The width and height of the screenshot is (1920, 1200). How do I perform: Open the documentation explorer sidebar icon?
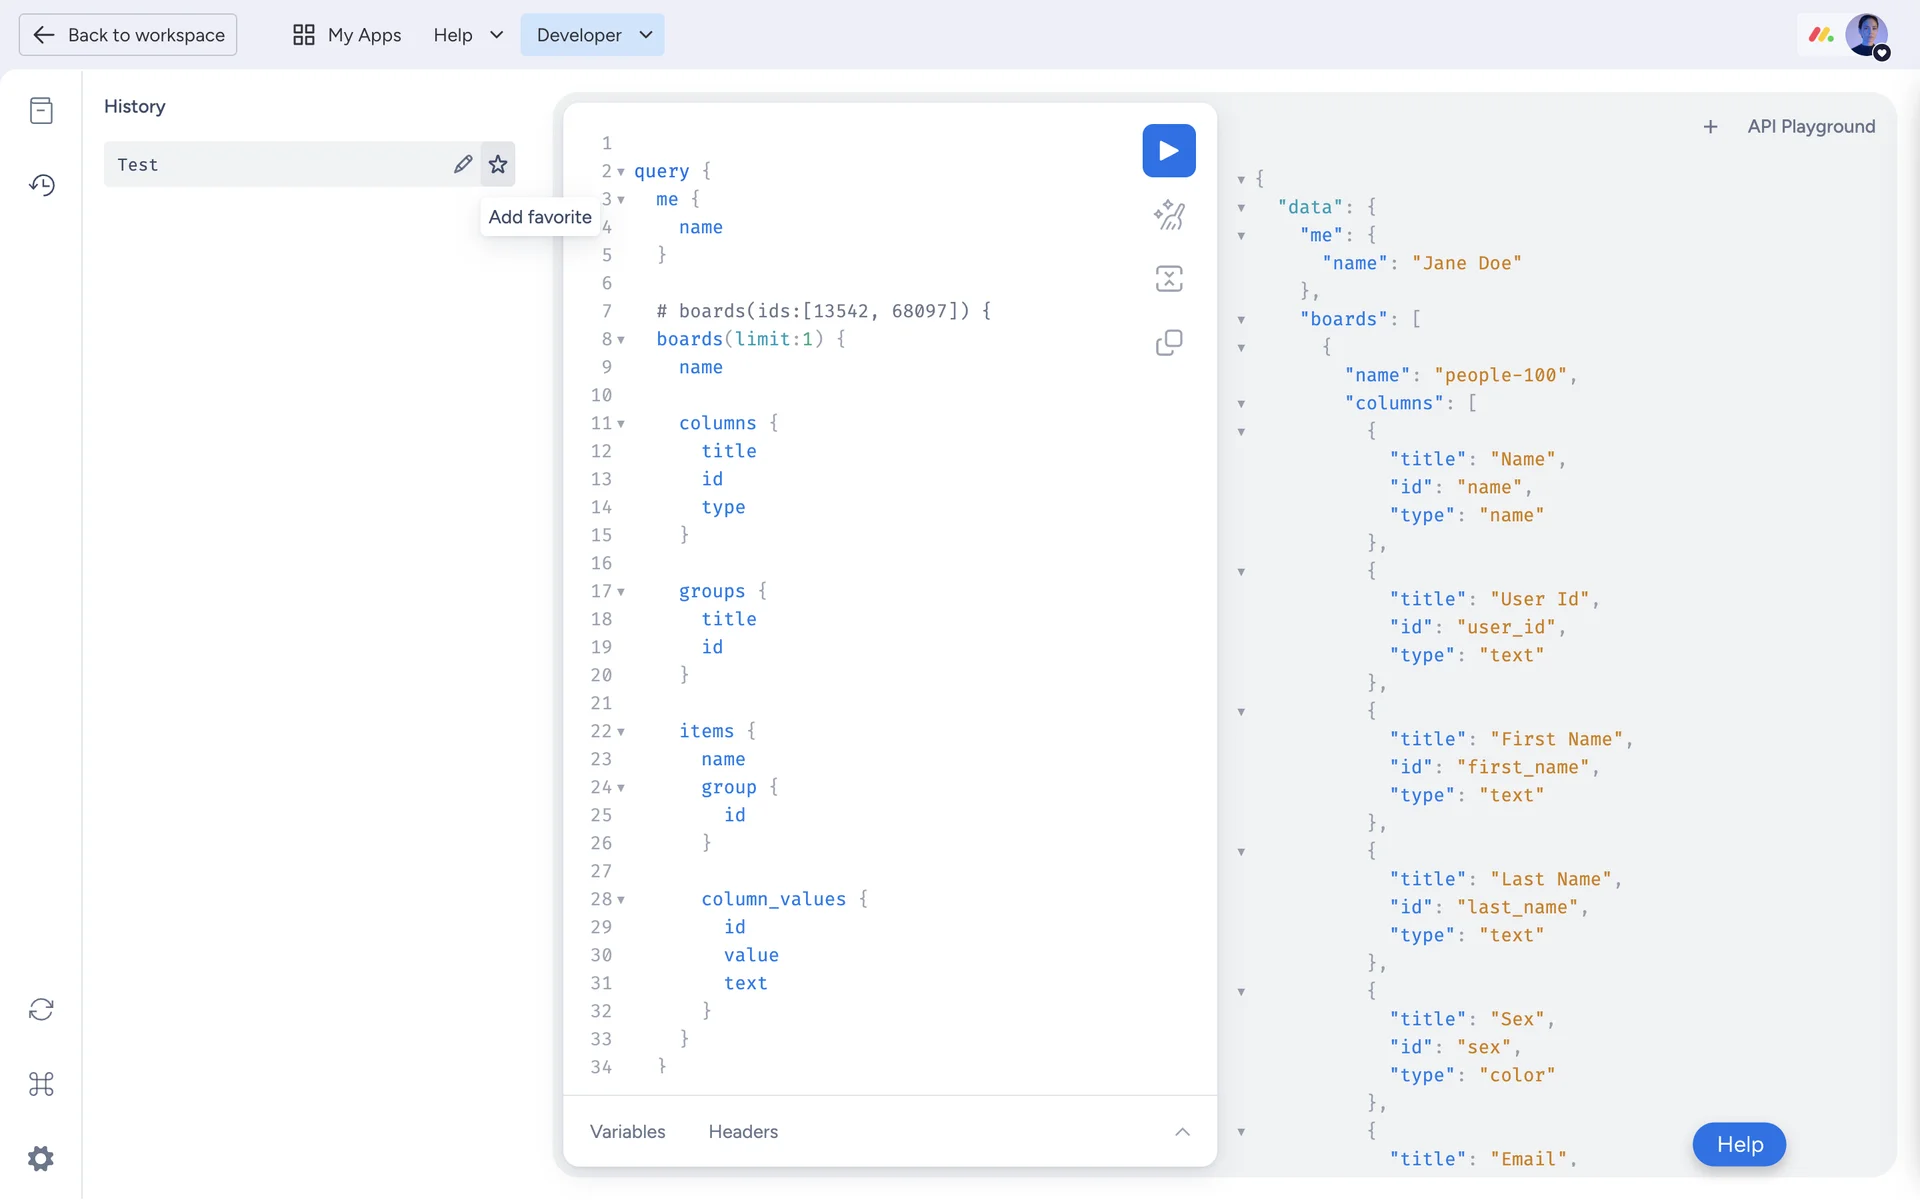(x=41, y=110)
